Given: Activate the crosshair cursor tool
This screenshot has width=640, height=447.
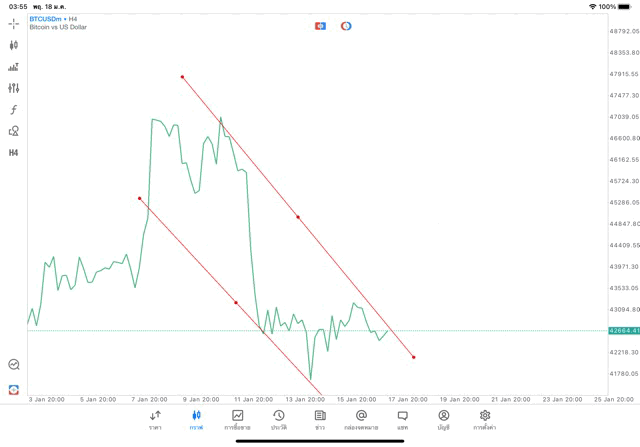Looking at the screenshot, I should point(14,22).
